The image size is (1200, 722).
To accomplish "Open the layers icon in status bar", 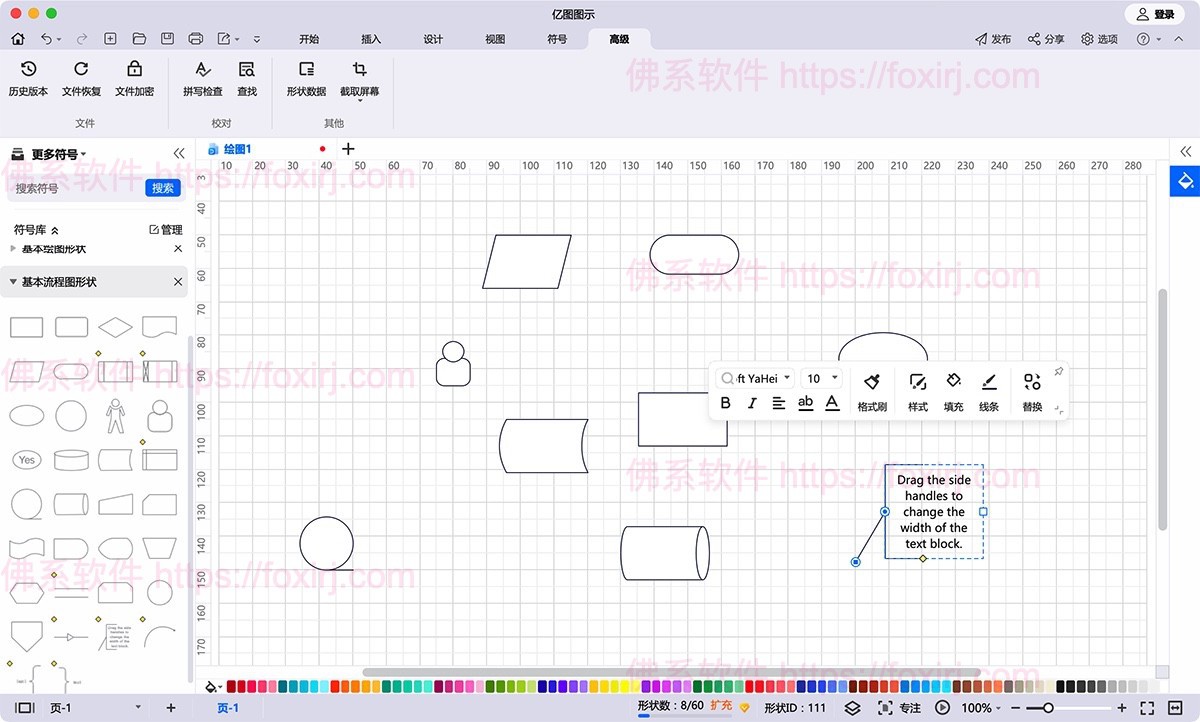I will click(x=852, y=708).
